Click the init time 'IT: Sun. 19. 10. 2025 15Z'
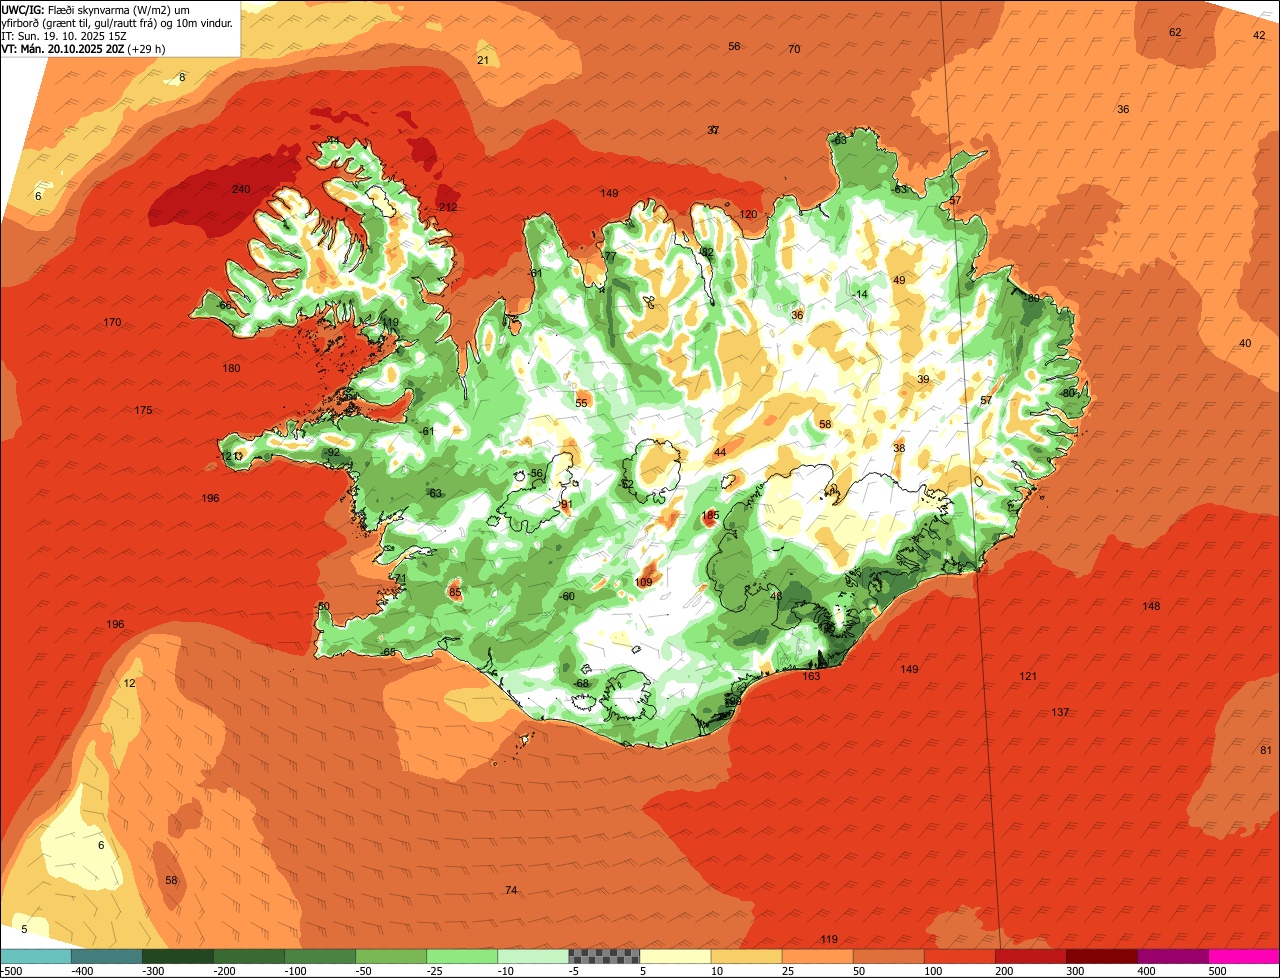This screenshot has width=1280, height=978. 64,35
